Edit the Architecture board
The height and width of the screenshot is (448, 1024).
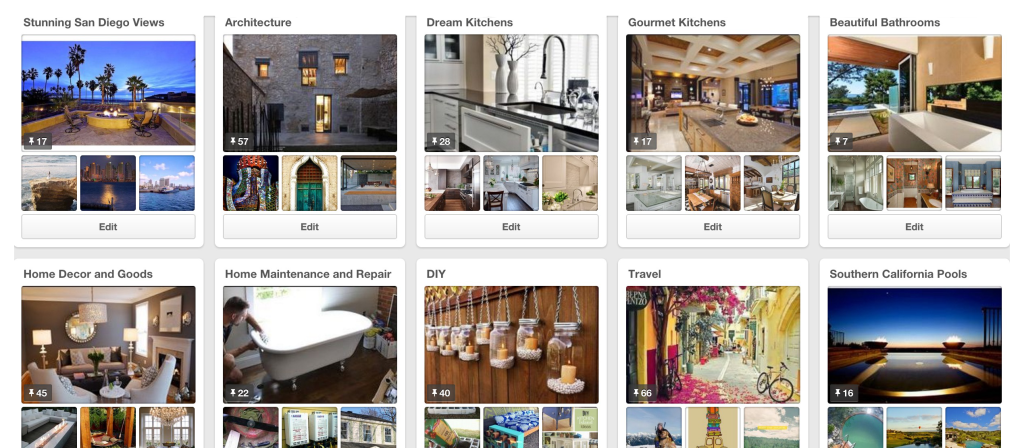click(310, 227)
